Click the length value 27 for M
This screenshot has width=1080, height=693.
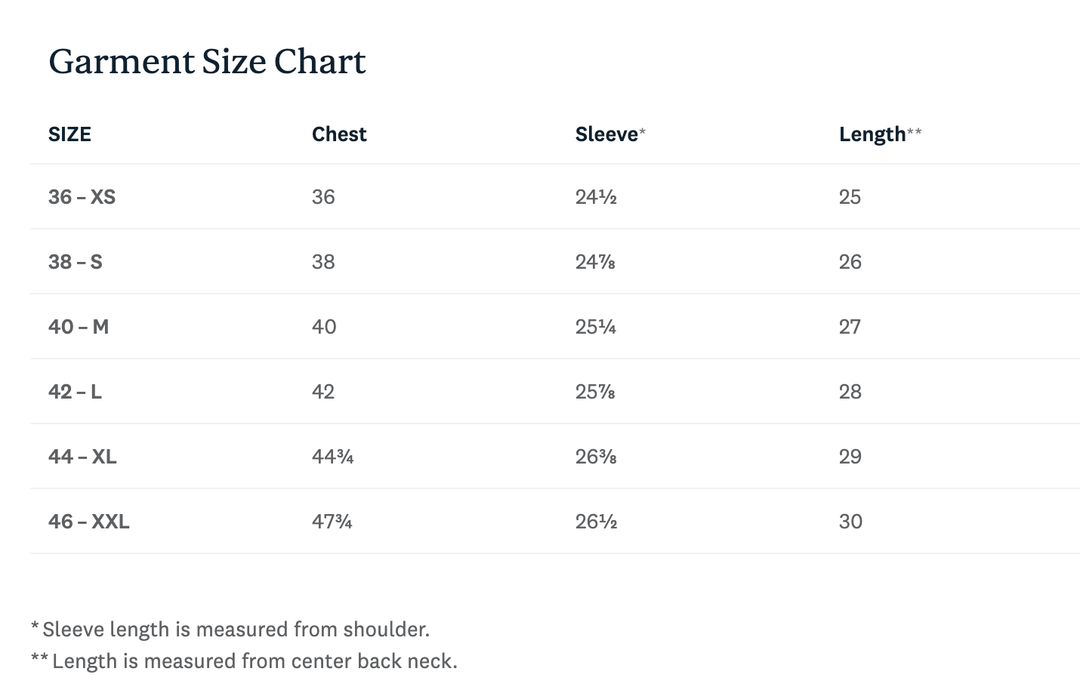(850, 327)
